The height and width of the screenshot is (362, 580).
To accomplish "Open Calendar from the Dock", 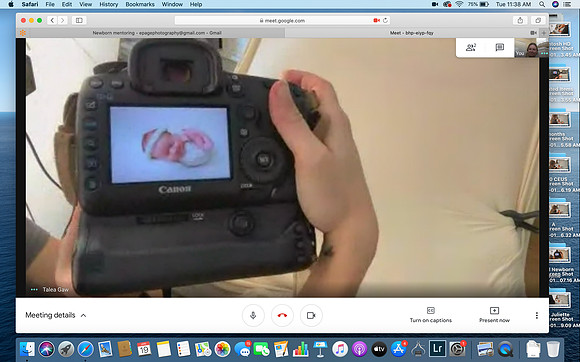I will pyautogui.click(x=144, y=349).
